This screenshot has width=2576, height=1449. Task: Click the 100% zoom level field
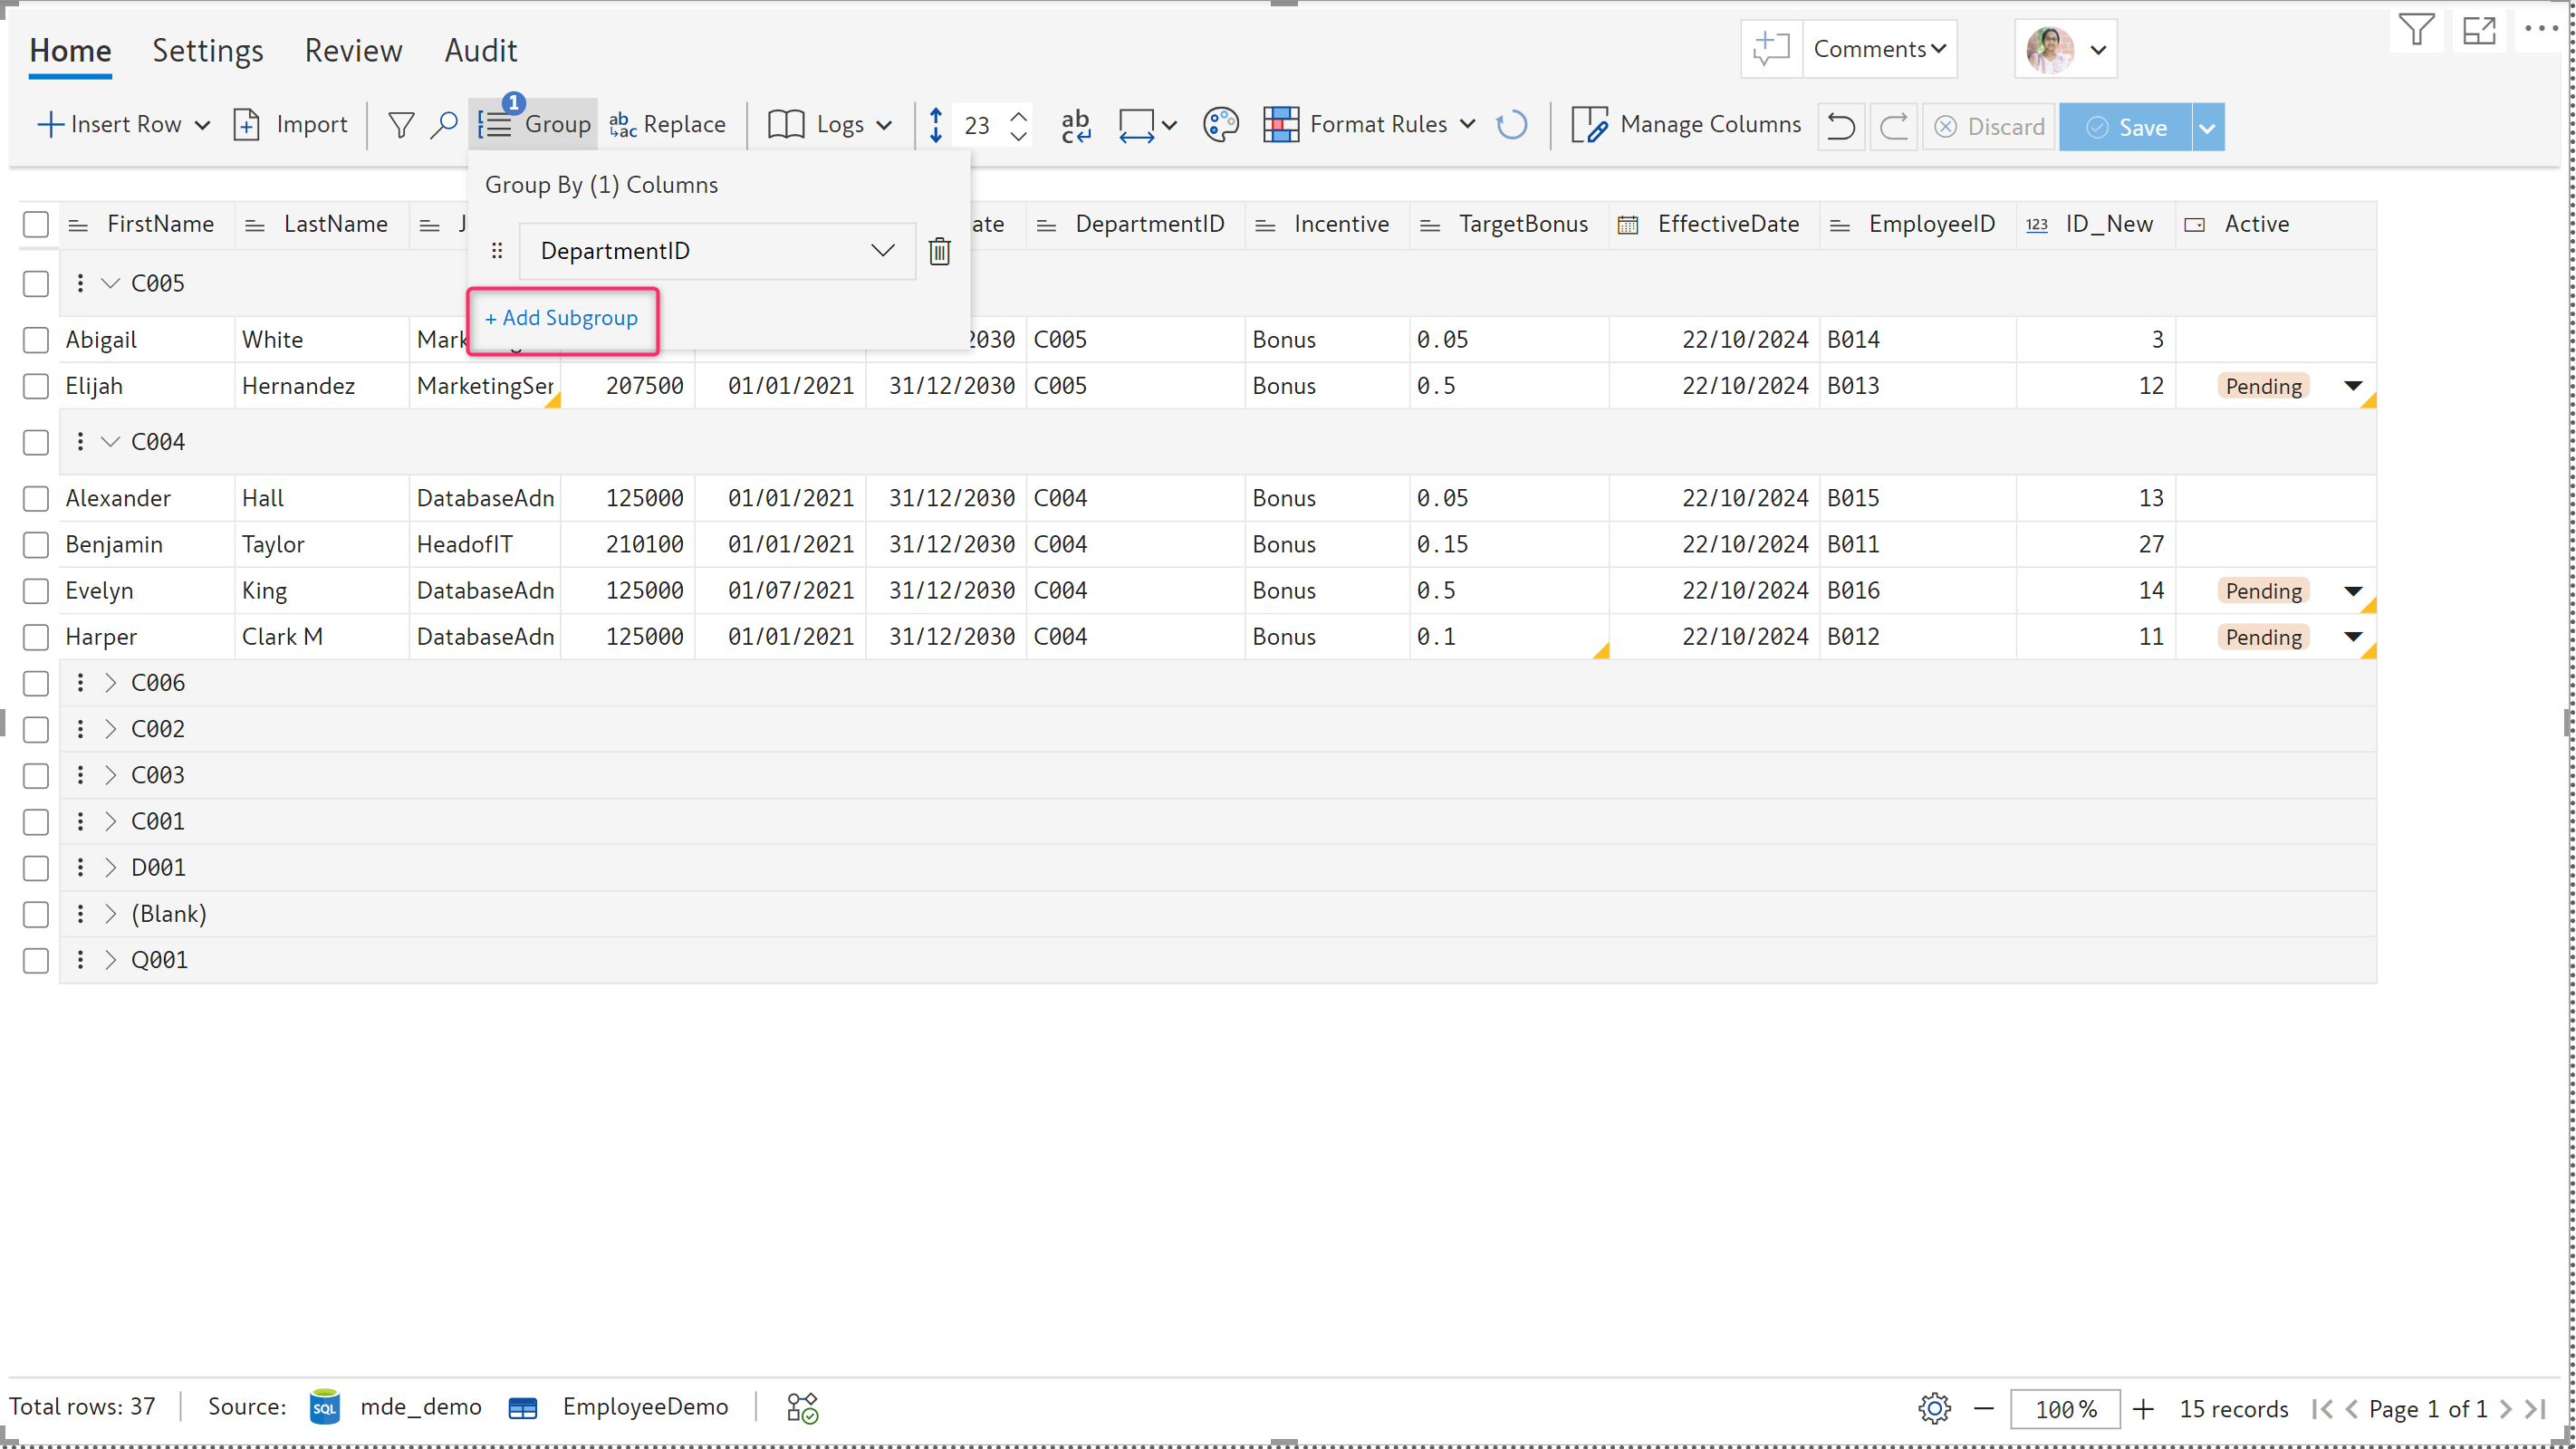2064,1408
